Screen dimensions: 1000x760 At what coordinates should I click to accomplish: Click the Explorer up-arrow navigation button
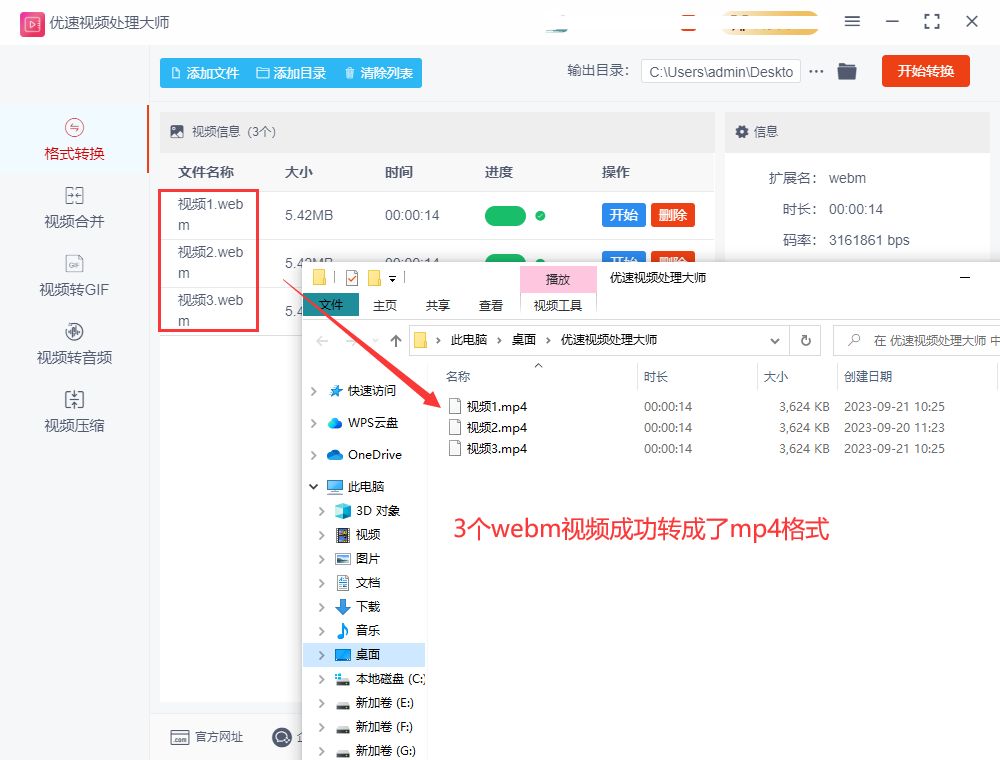(395, 340)
